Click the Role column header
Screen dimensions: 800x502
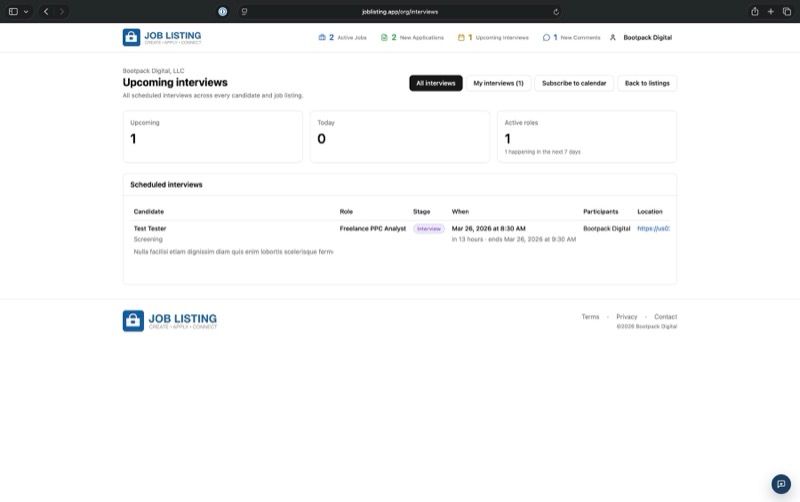[346, 211]
